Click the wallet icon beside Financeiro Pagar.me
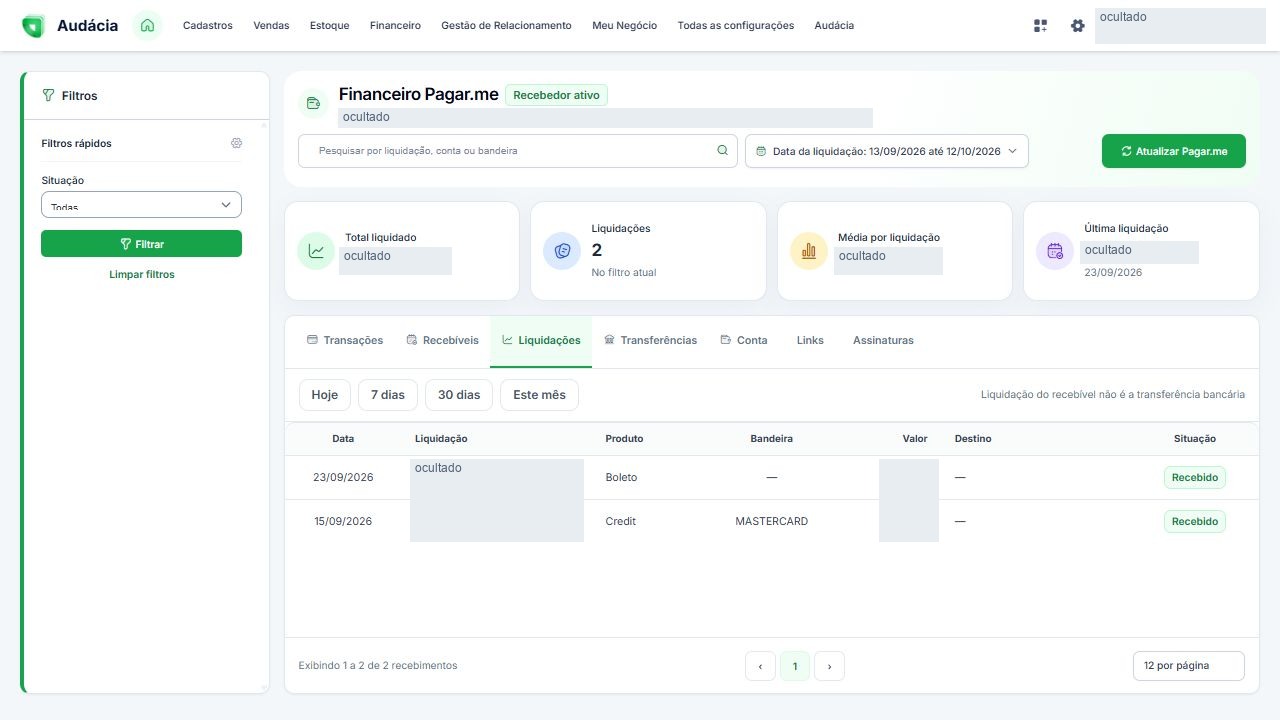This screenshot has height=720, width=1280. [x=313, y=102]
